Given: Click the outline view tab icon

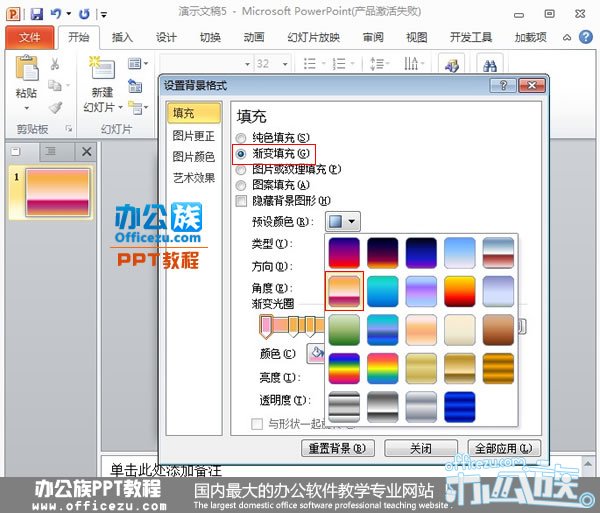Looking at the screenshot, I should click(51, 152).
